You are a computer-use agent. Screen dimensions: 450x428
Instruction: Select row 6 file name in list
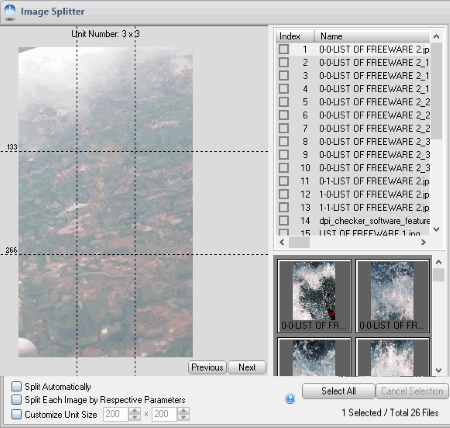(x=374, y=115)
